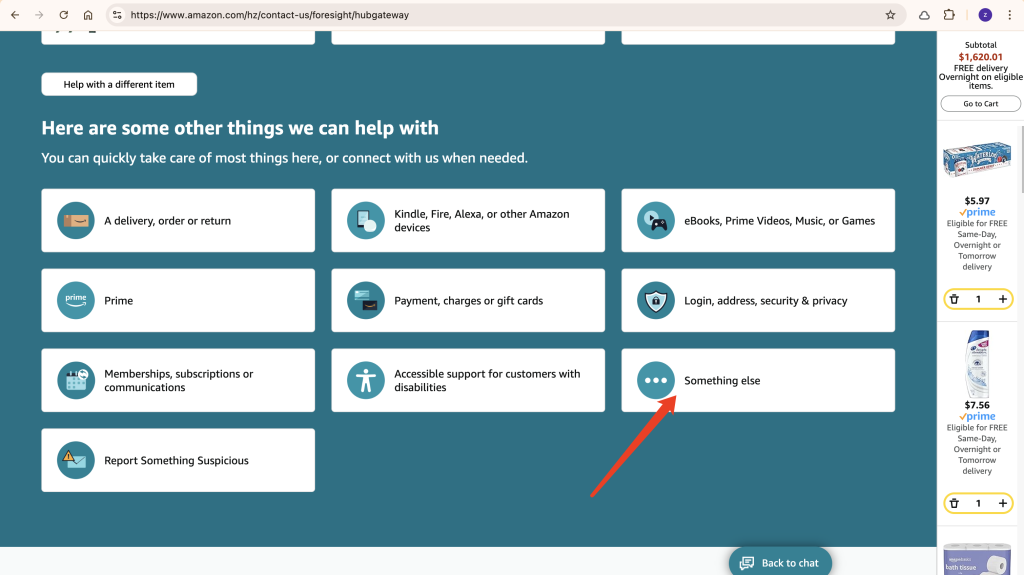Open the browser three-dot menu
Viewport: 1024px width, 575px height.
pyautogui.click(x=1009, y=15)
